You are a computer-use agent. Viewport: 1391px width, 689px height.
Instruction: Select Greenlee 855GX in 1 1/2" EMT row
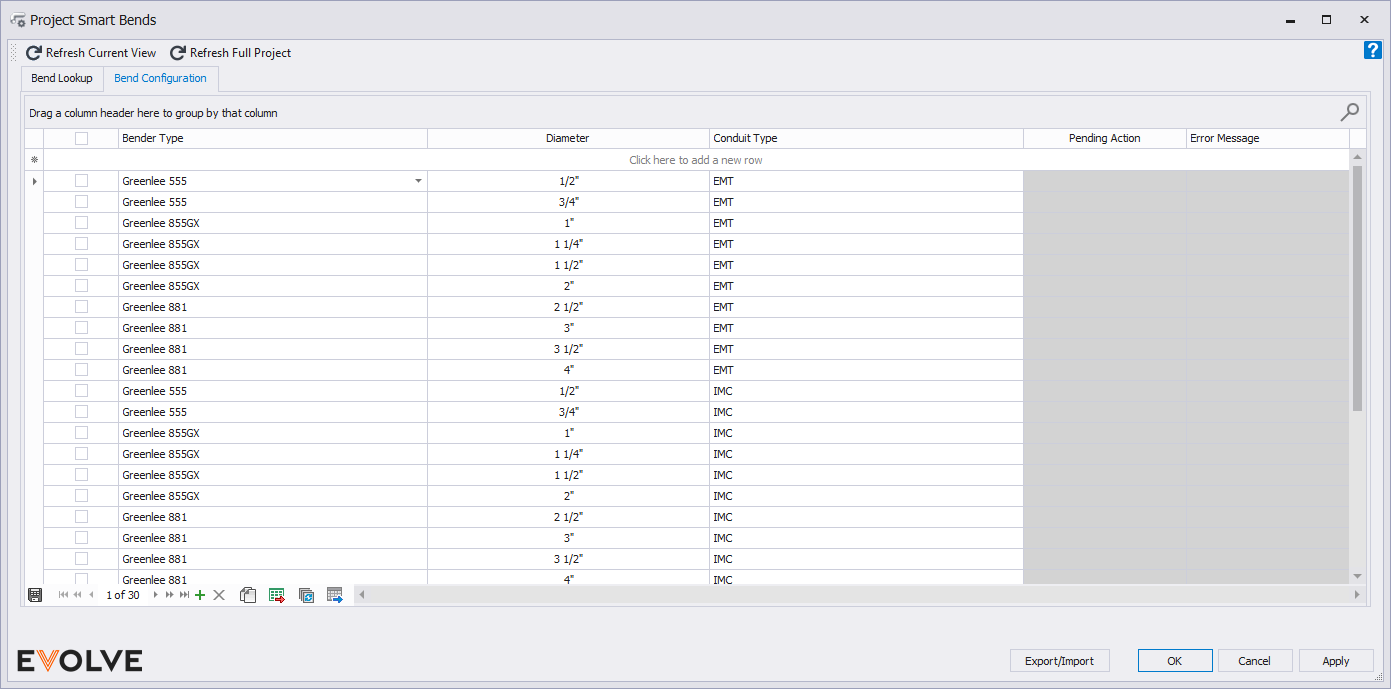[273, 265]
